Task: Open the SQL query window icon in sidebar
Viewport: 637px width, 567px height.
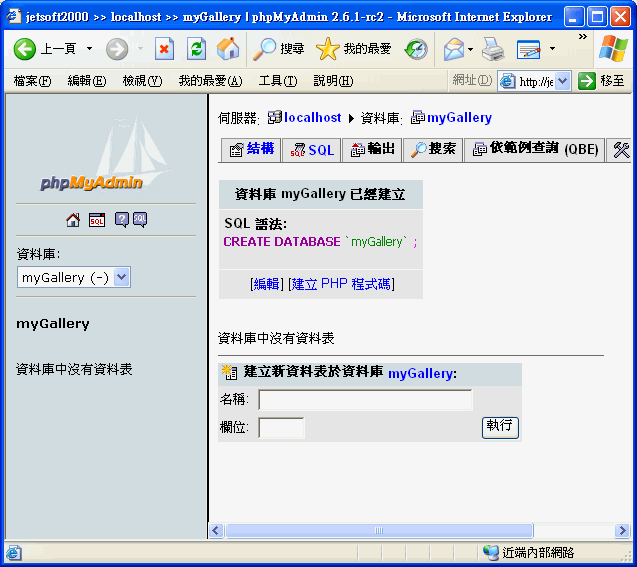Action: click(97, 220)
